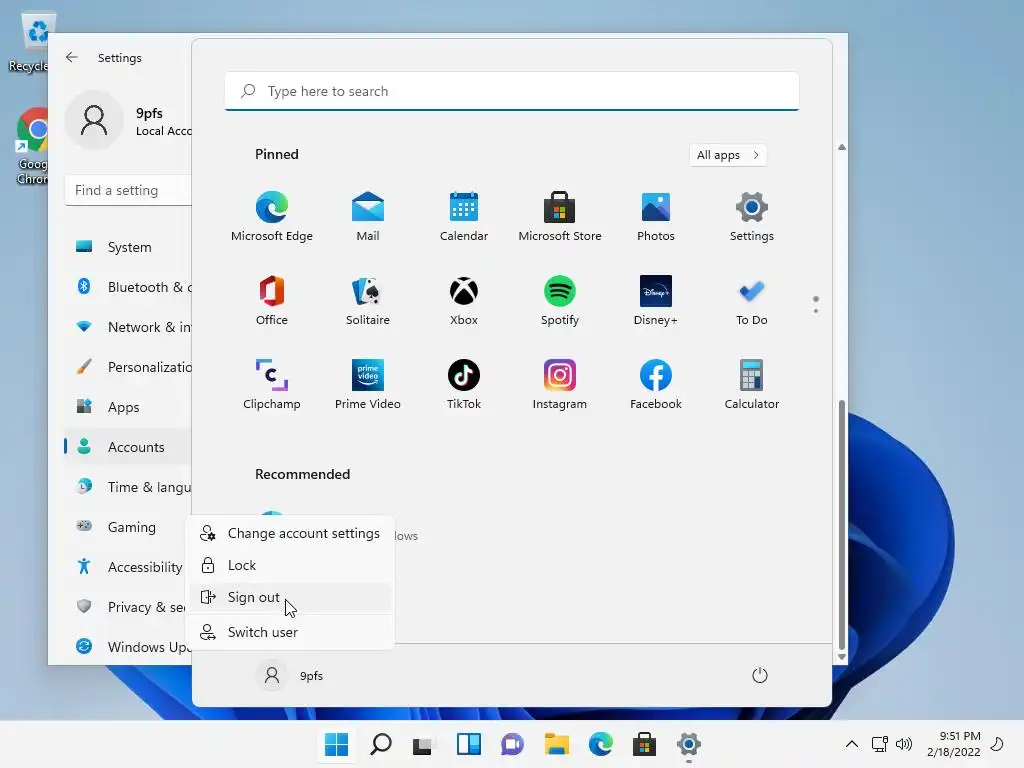This screenshot has width=1024, height=768.
Task: Go back in the Settings window
Action: (x=72, y=57)
